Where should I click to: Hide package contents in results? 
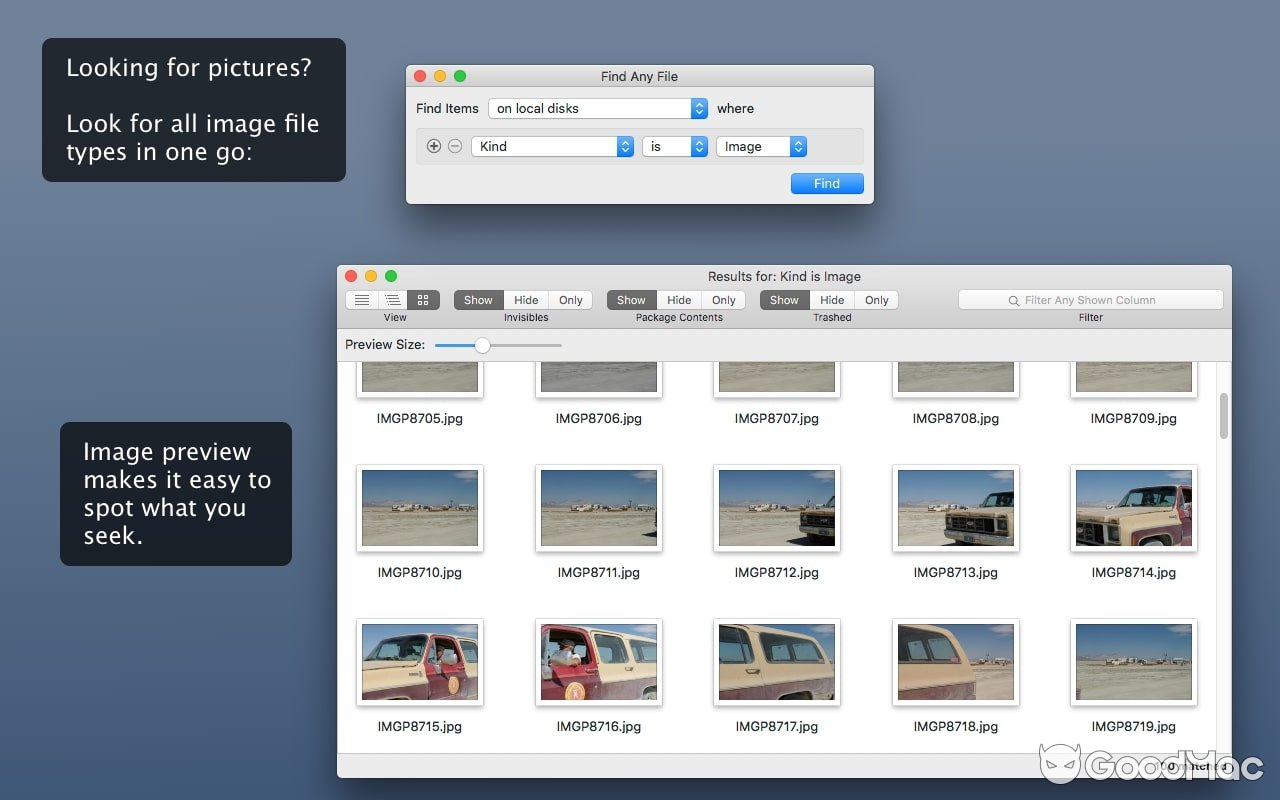tap(679, 299)
